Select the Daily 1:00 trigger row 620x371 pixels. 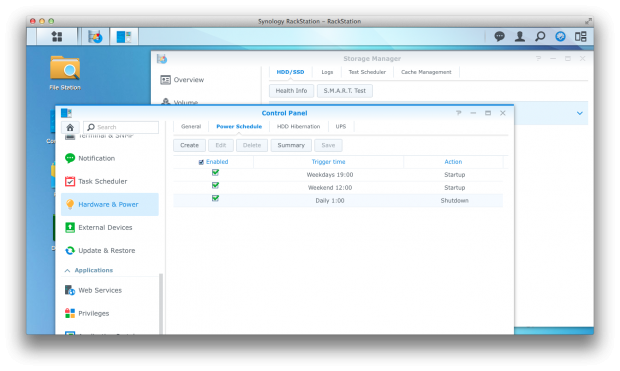click(338, 201)
